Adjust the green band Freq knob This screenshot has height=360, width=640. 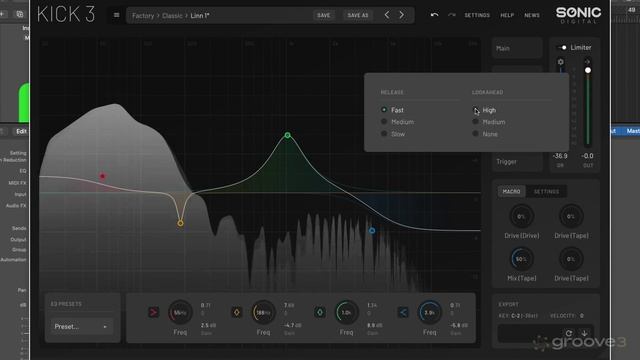tap(347, 313)
